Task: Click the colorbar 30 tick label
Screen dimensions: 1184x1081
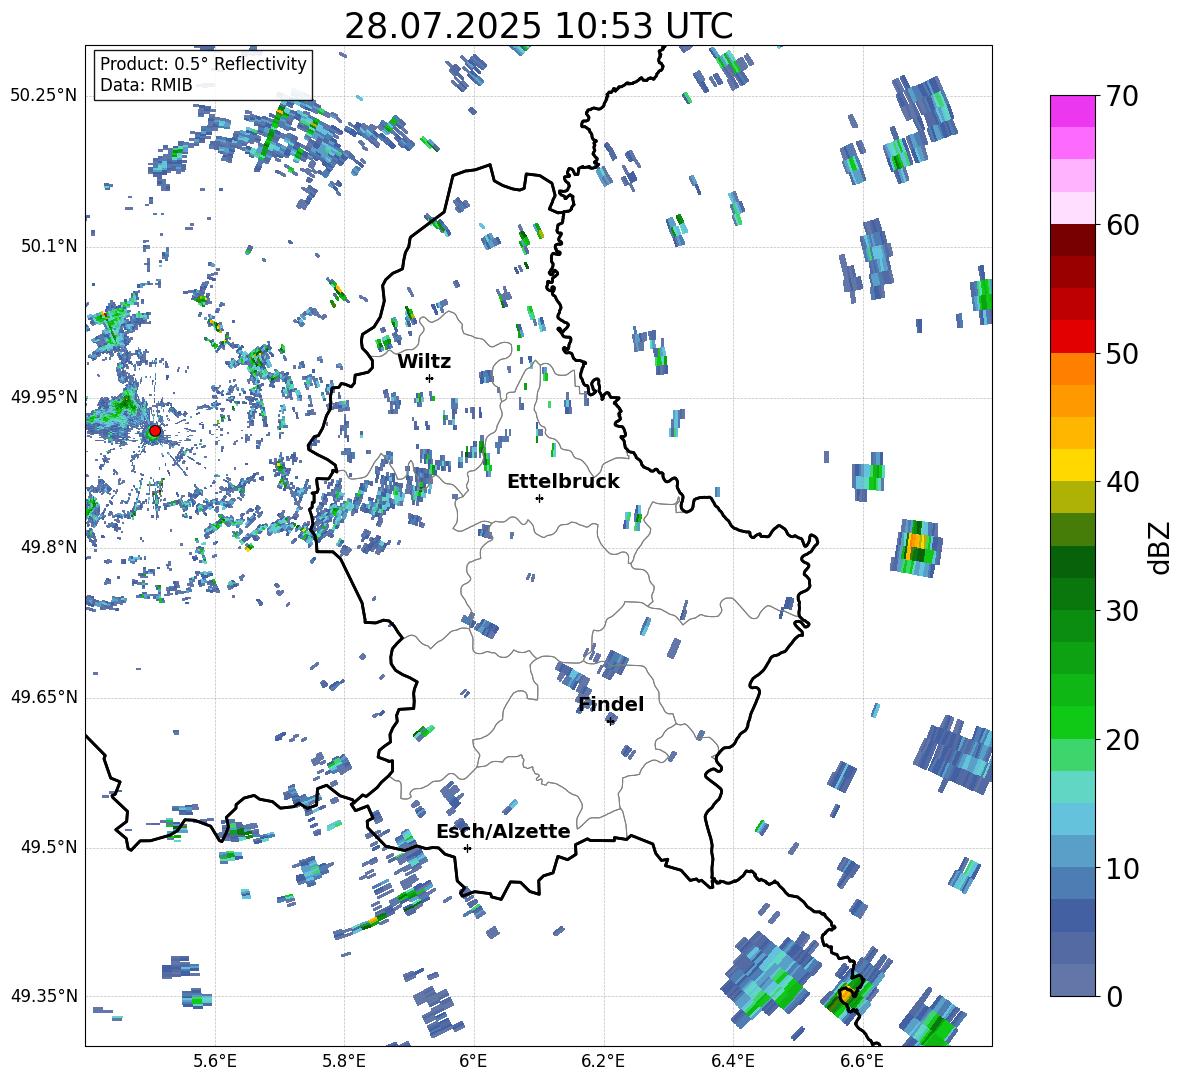Action: 1122,610
